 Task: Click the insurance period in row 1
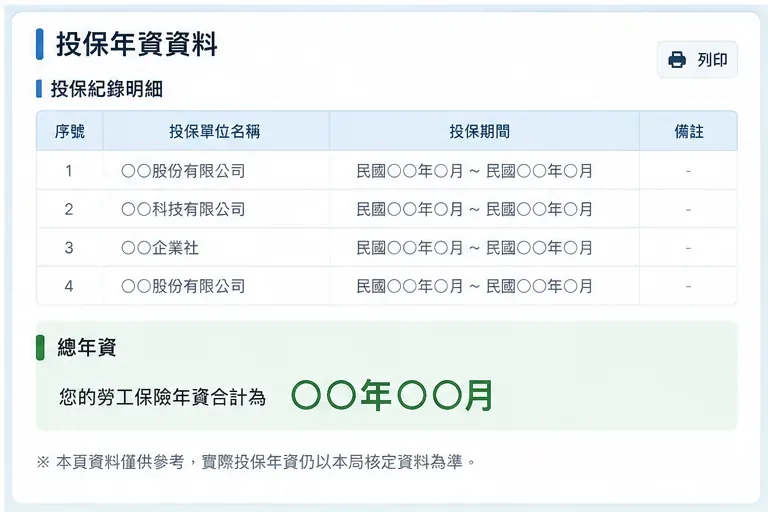coord(474,171)
